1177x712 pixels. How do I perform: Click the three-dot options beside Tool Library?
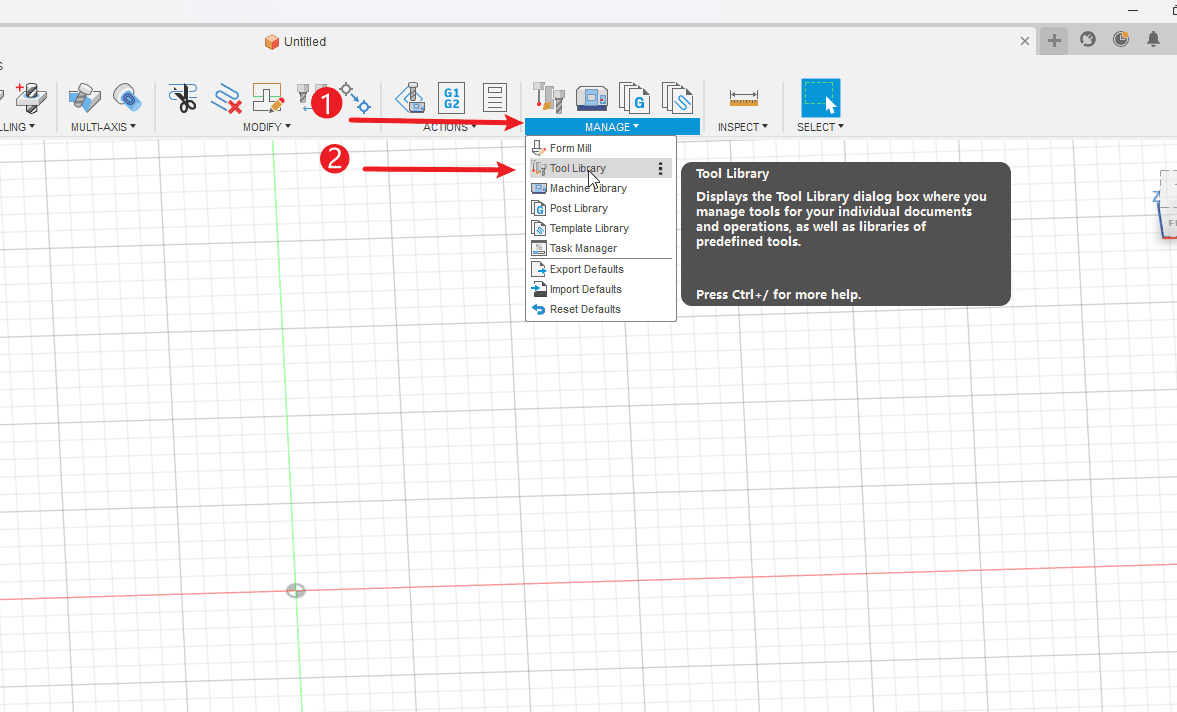pos(661,169)
